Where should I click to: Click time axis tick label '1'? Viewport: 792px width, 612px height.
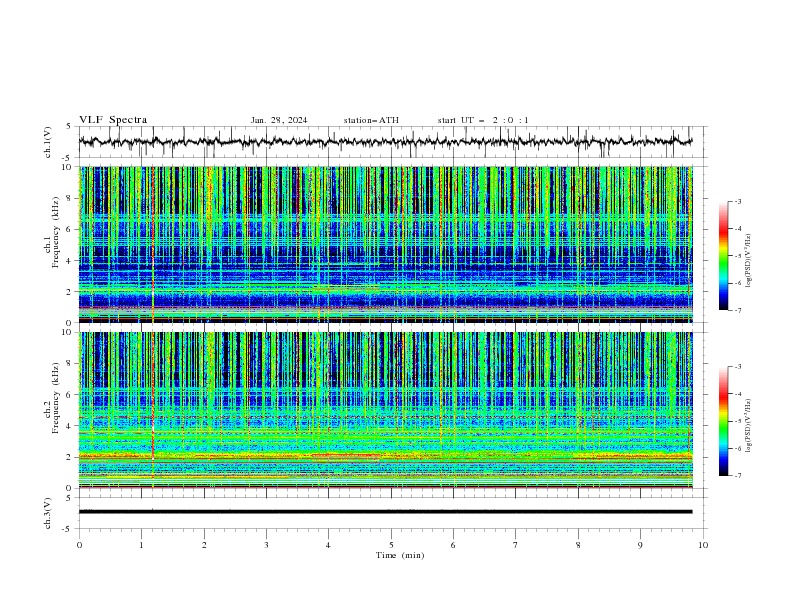click(x=141, y=545)
